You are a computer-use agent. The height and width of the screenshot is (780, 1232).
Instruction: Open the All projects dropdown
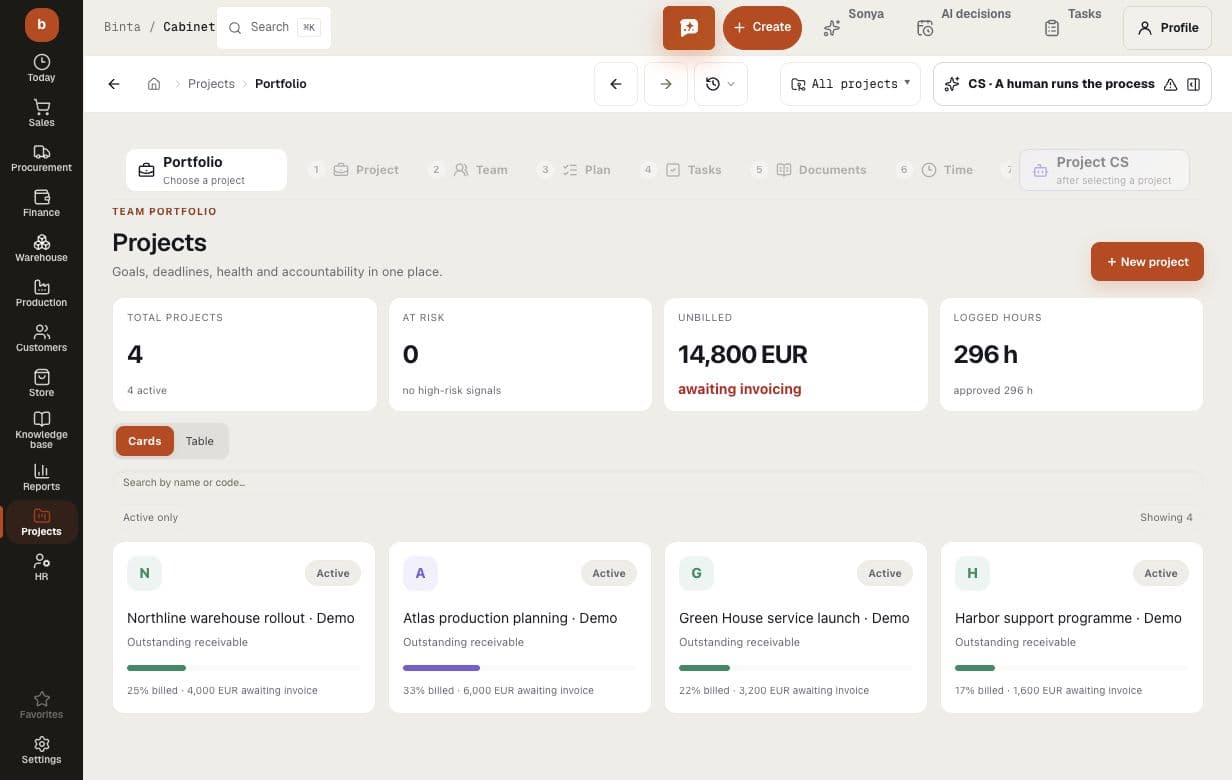(850, 84)
